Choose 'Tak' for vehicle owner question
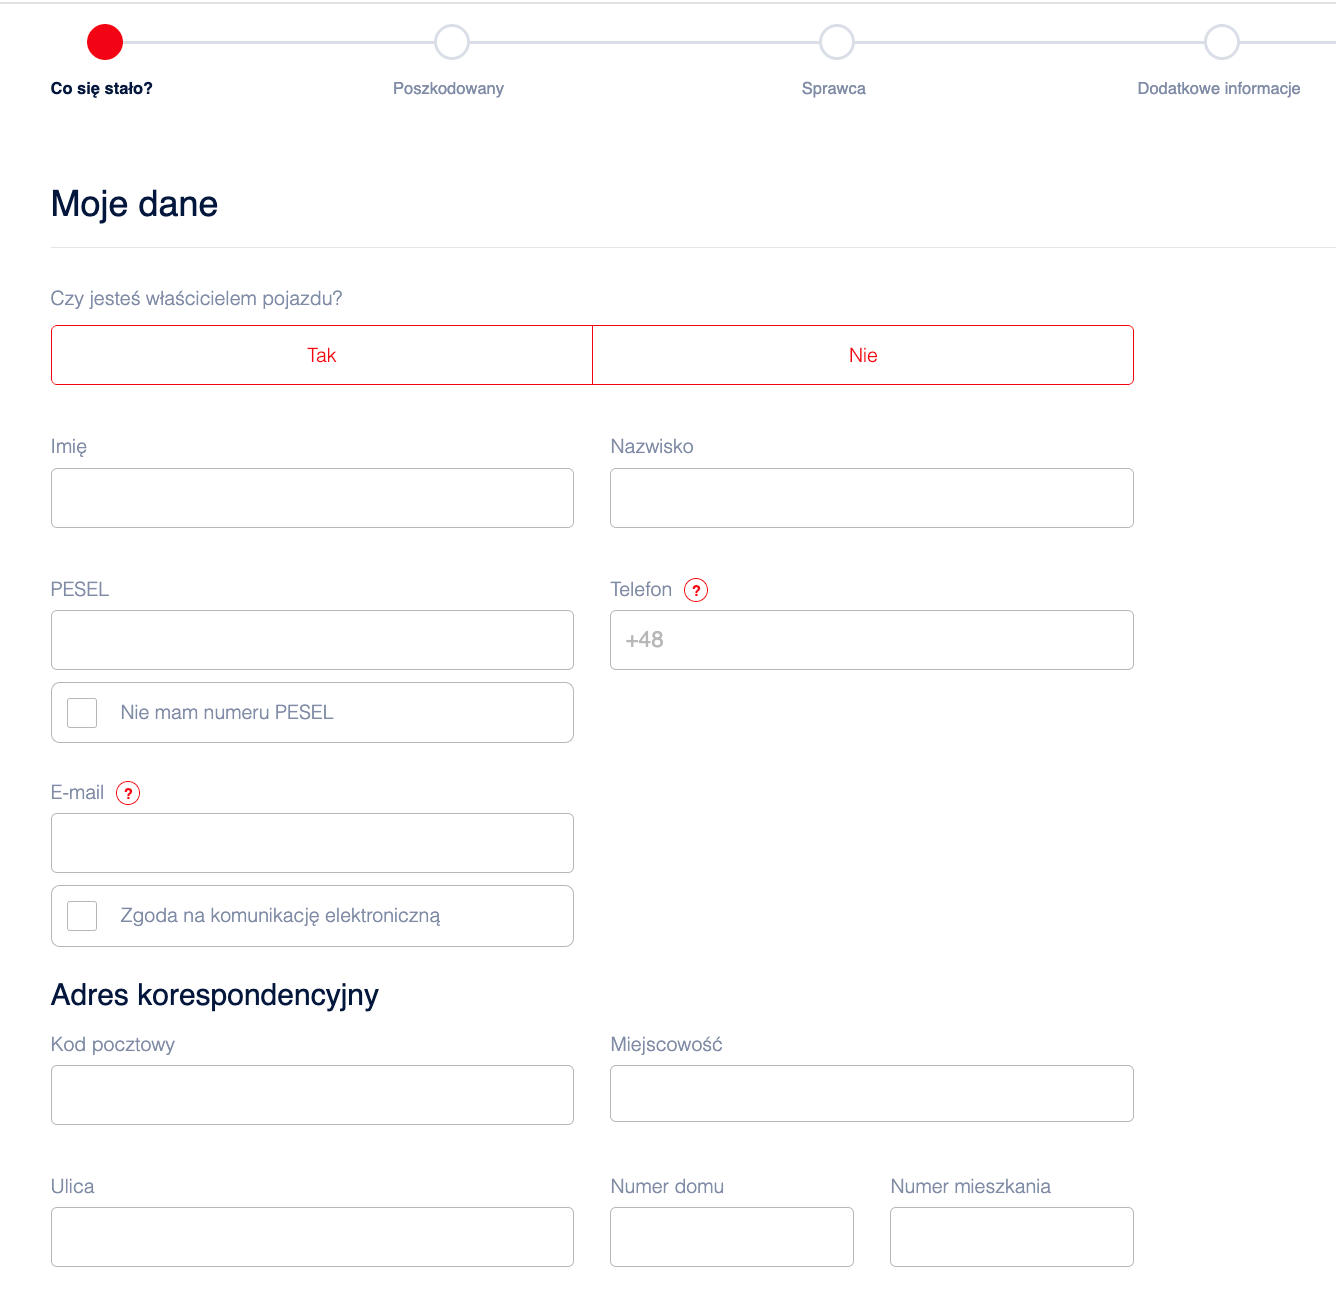The image size is (1336, 1316). point(322,355)
